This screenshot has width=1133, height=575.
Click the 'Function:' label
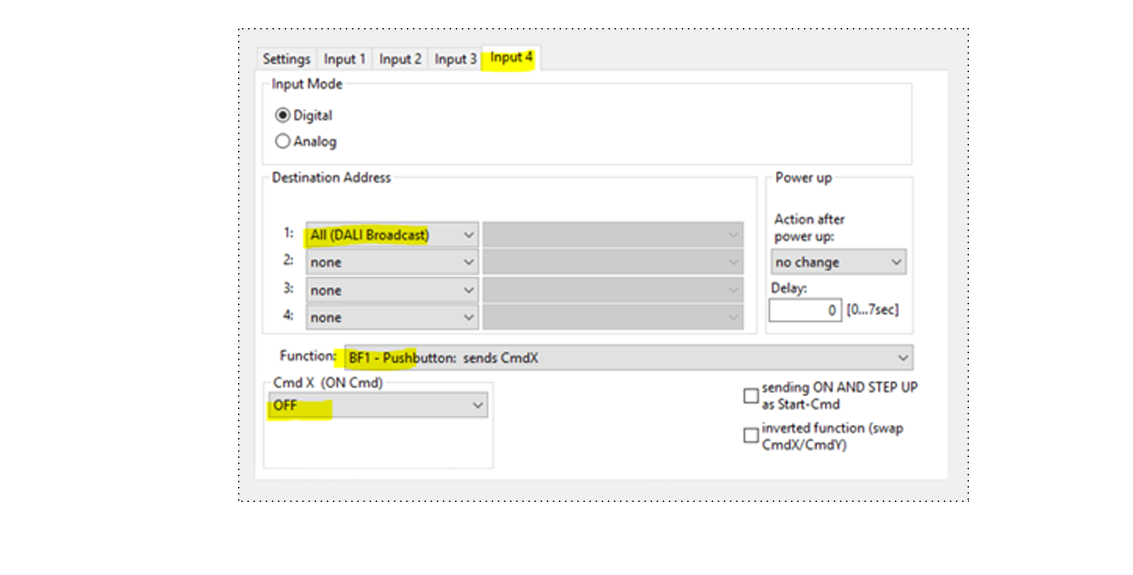pyautogui.click(x=308, y=356)
